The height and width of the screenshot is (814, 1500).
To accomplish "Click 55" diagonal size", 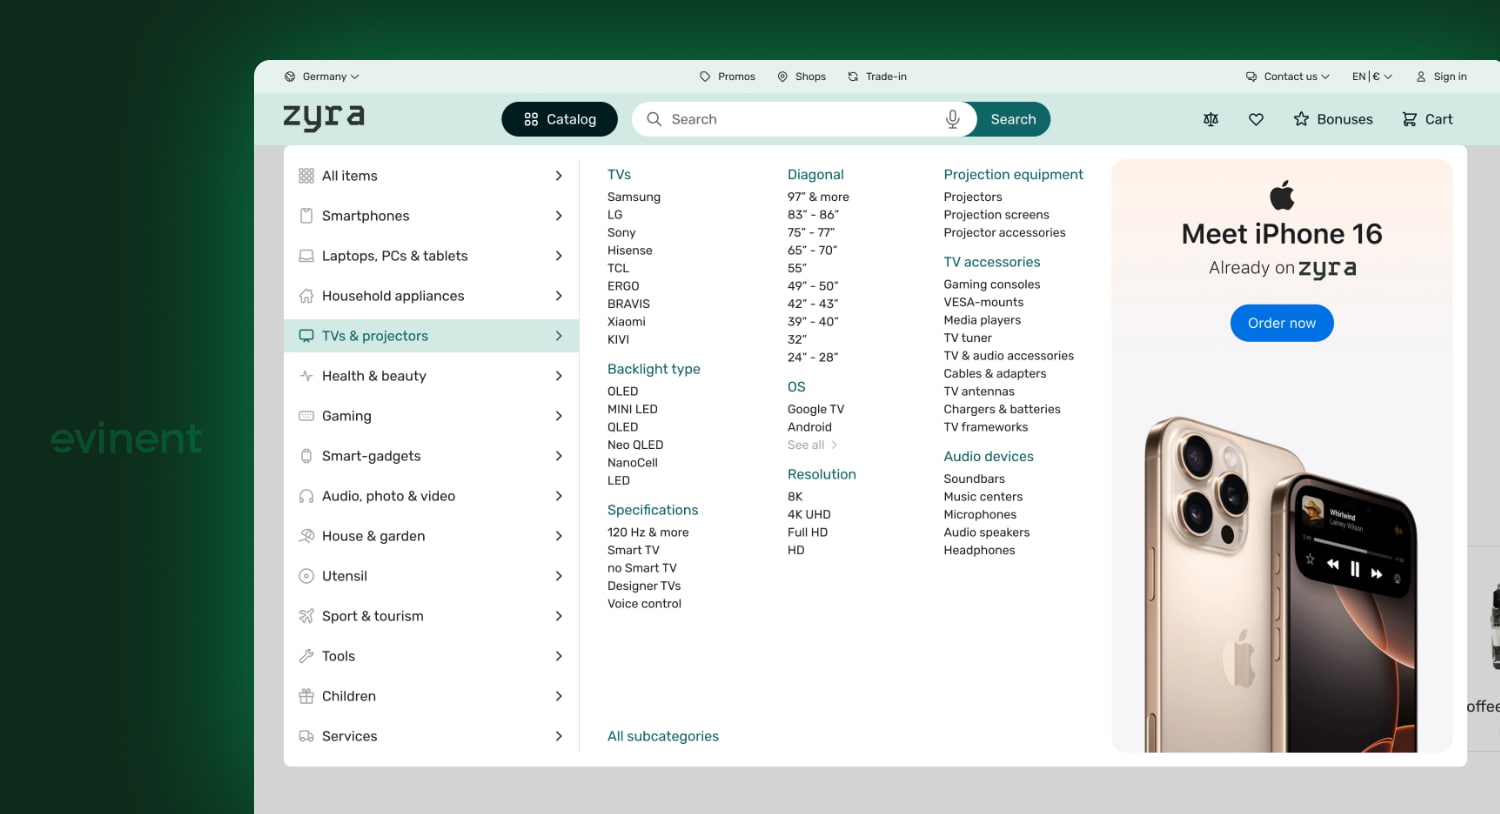I will point(797,268).
